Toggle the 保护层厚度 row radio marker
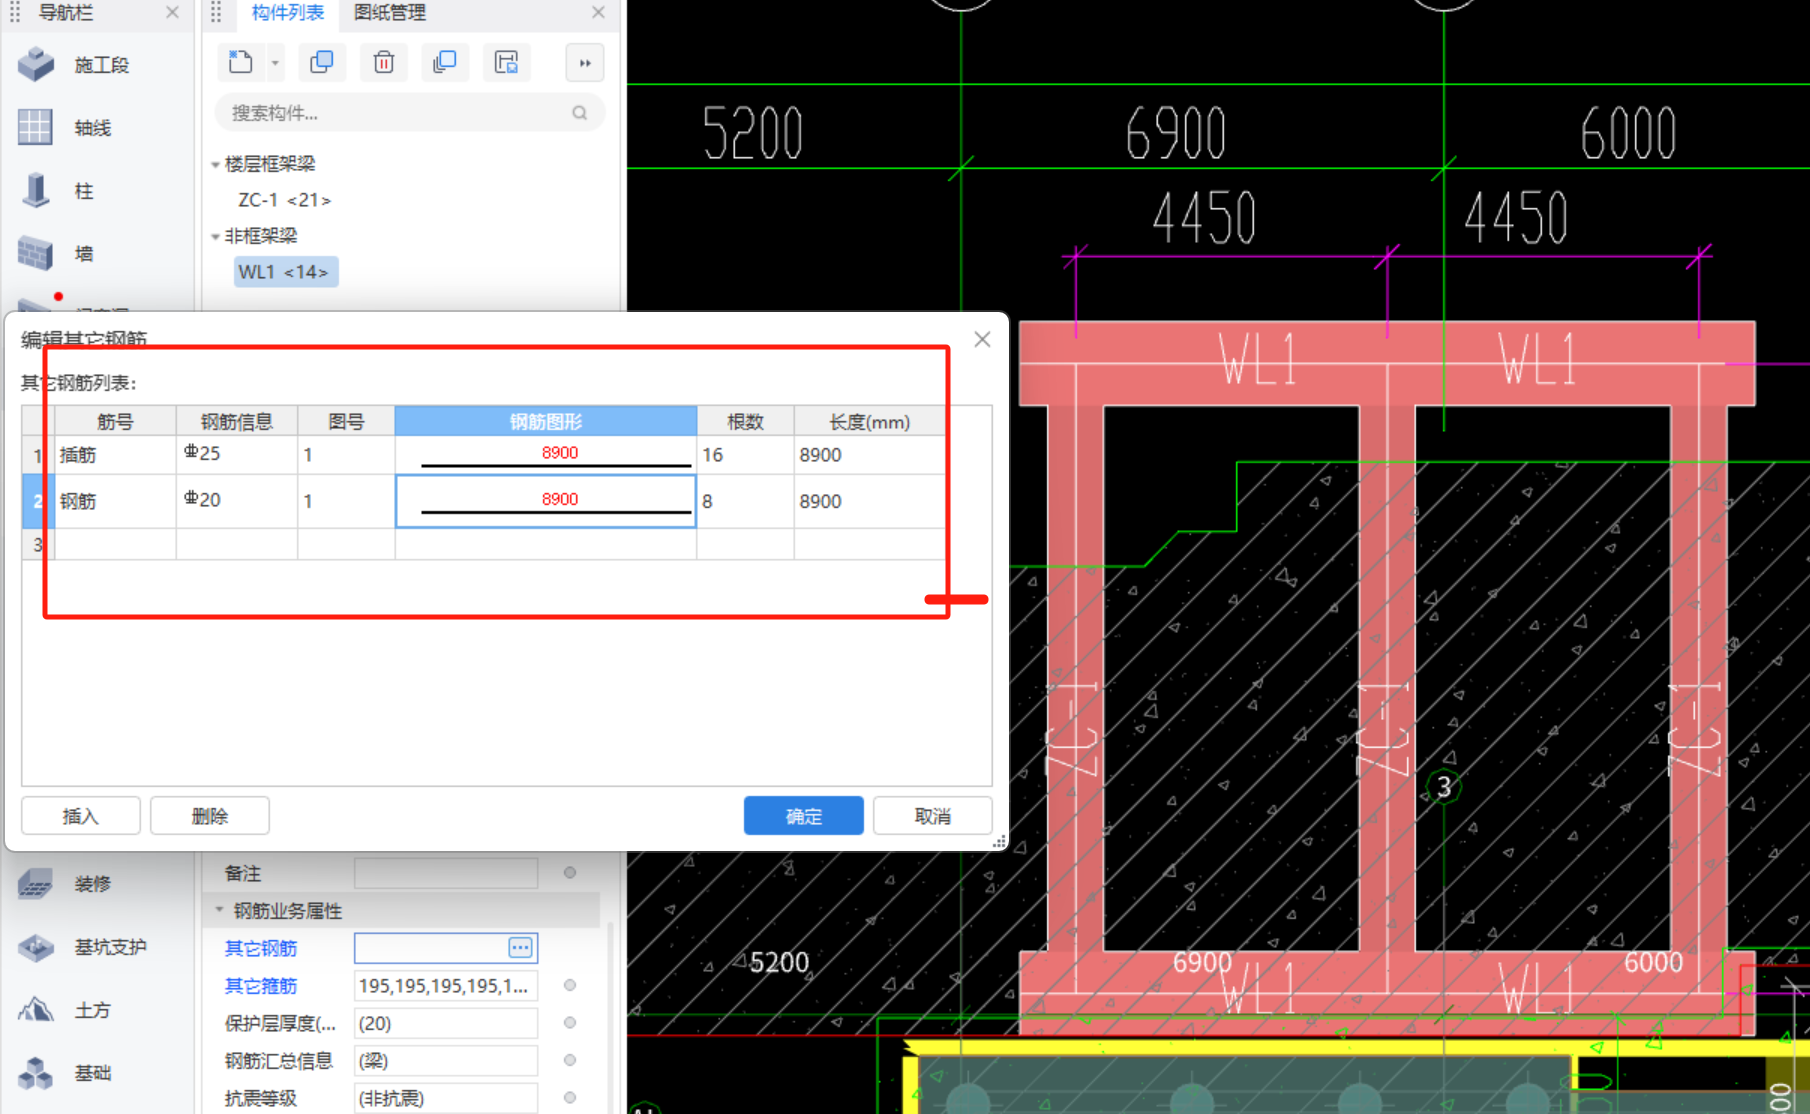1810x1114 pixels. 570,1022
